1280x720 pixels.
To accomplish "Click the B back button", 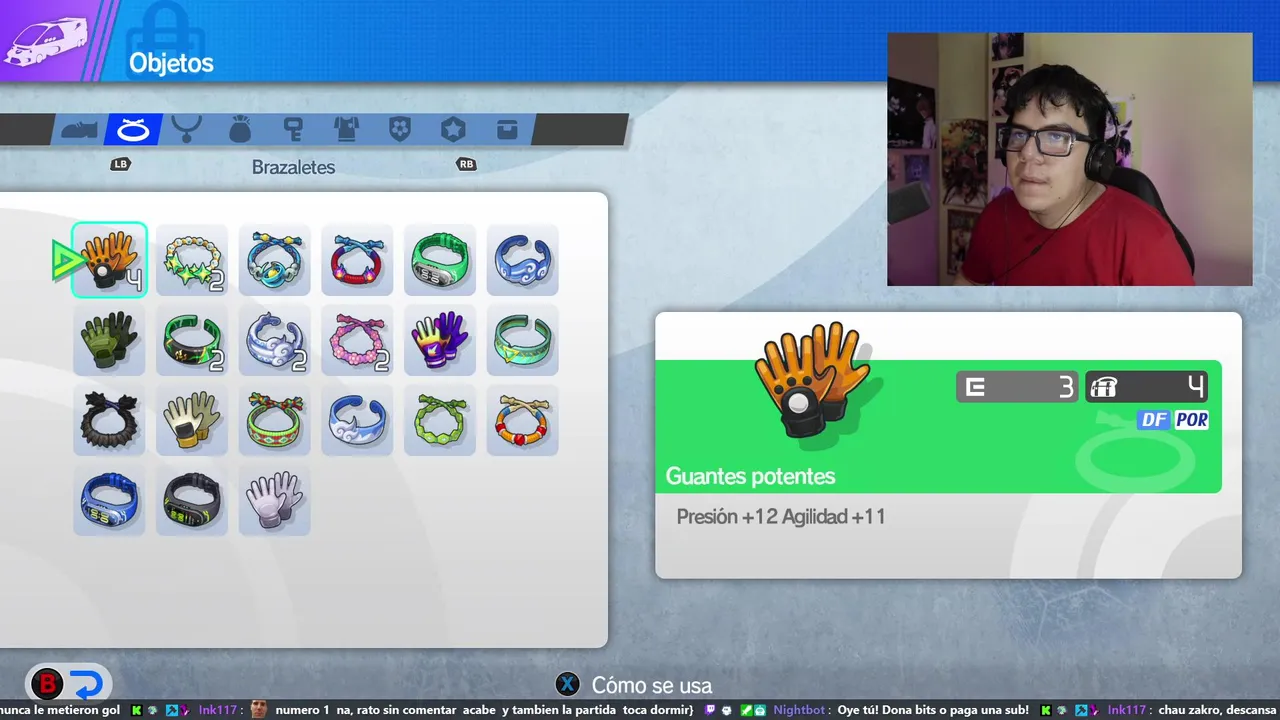I will [x=47, y=685].
